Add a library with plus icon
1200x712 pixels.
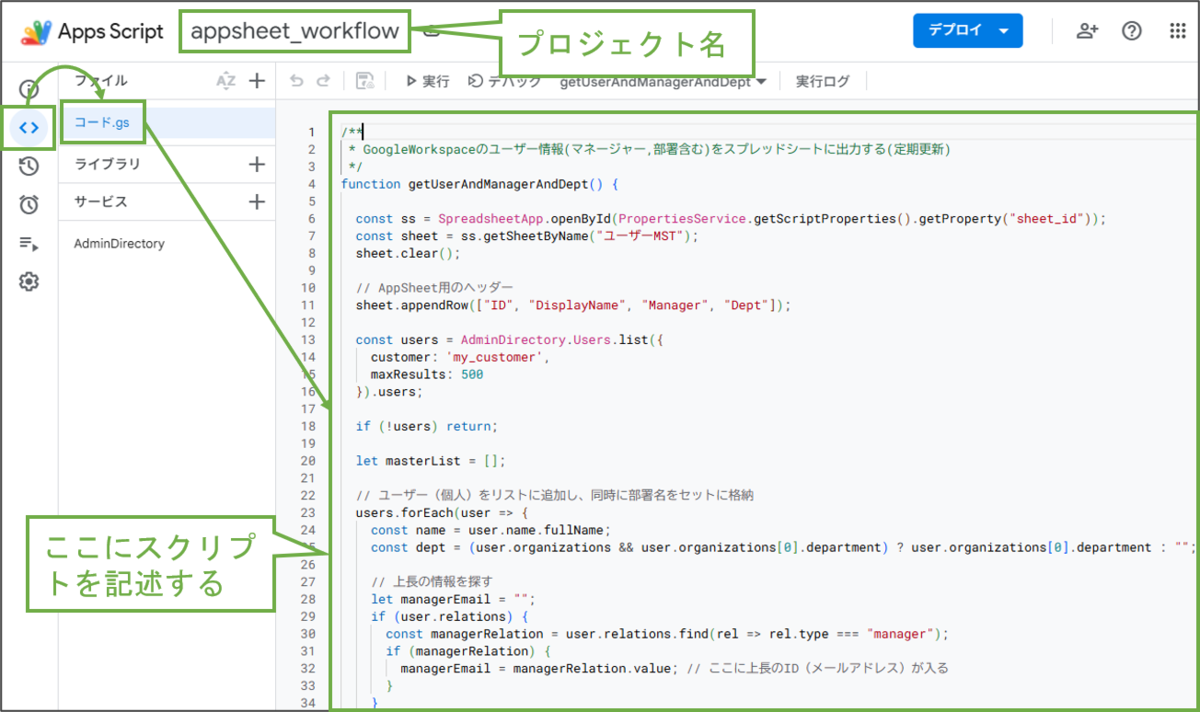(257, 164)
